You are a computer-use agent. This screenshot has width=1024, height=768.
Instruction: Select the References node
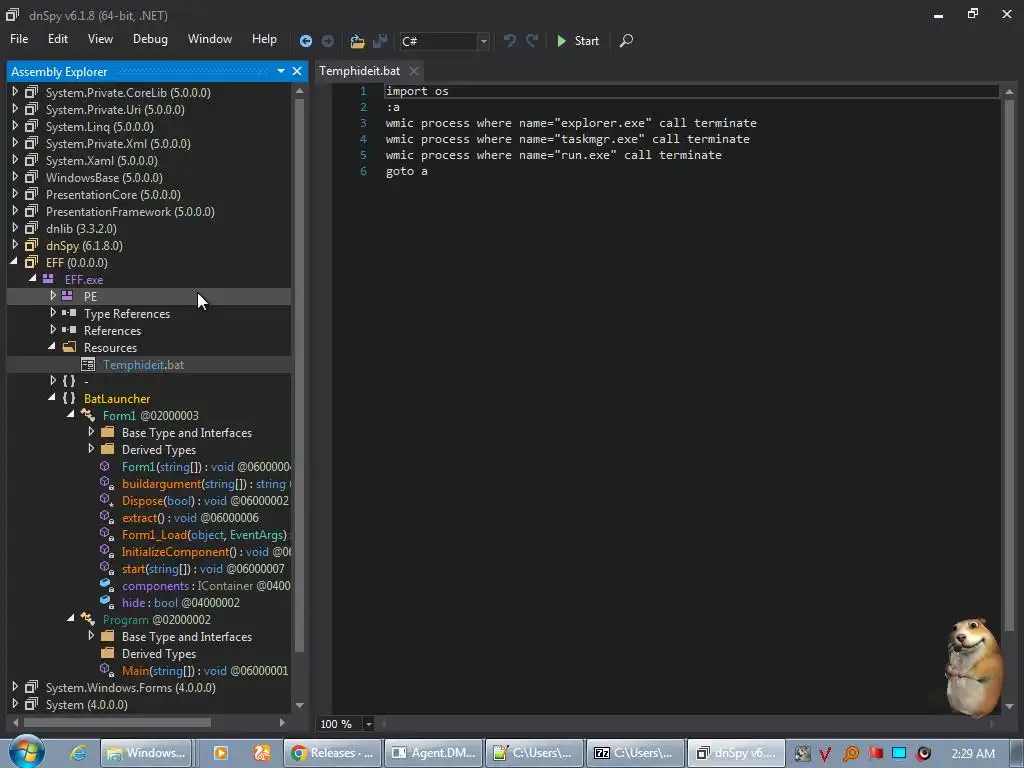tap(112, 331)
